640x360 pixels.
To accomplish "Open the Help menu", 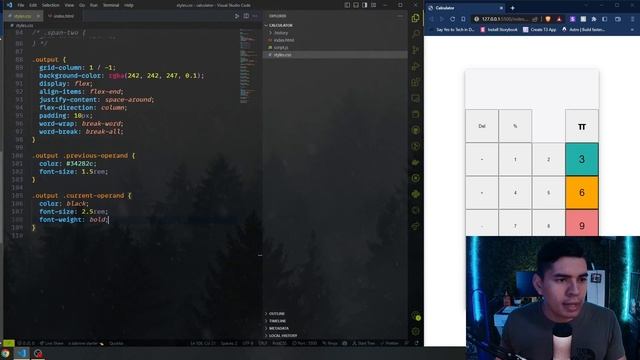I will pos(129,5).
